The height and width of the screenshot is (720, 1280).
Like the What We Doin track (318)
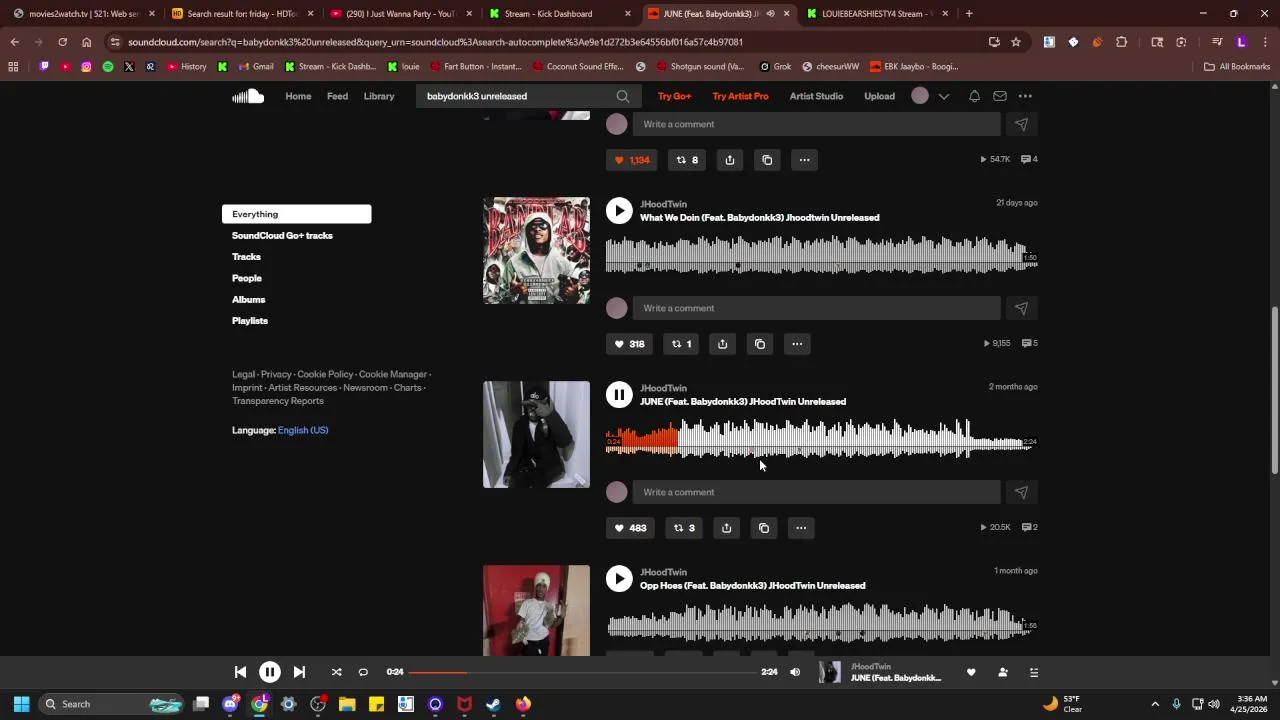click(630, 344)
